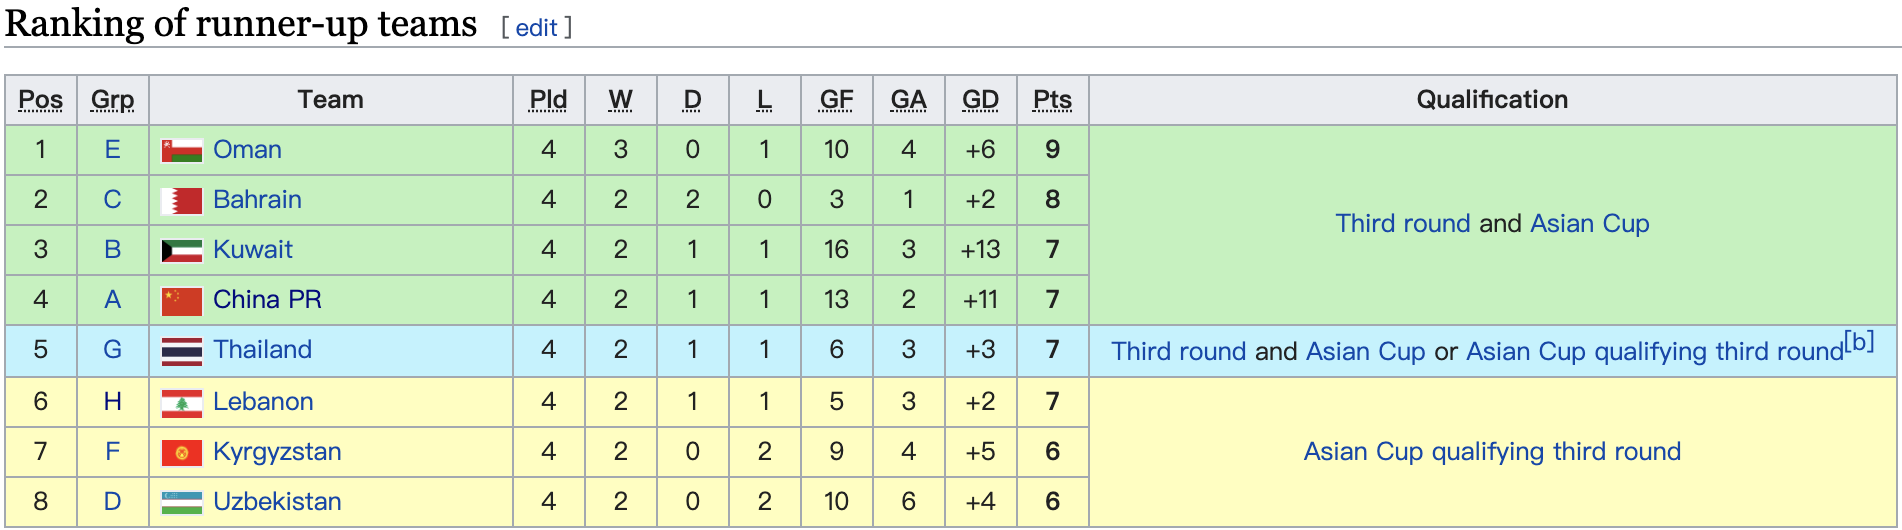Click the China PR flag icon

coord(182,301)
